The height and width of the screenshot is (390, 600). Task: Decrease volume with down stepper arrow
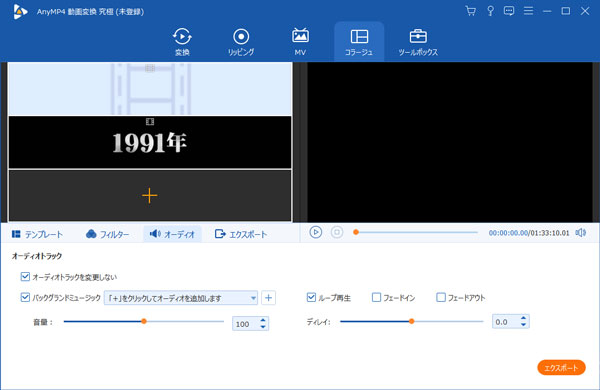coord(263,327)
